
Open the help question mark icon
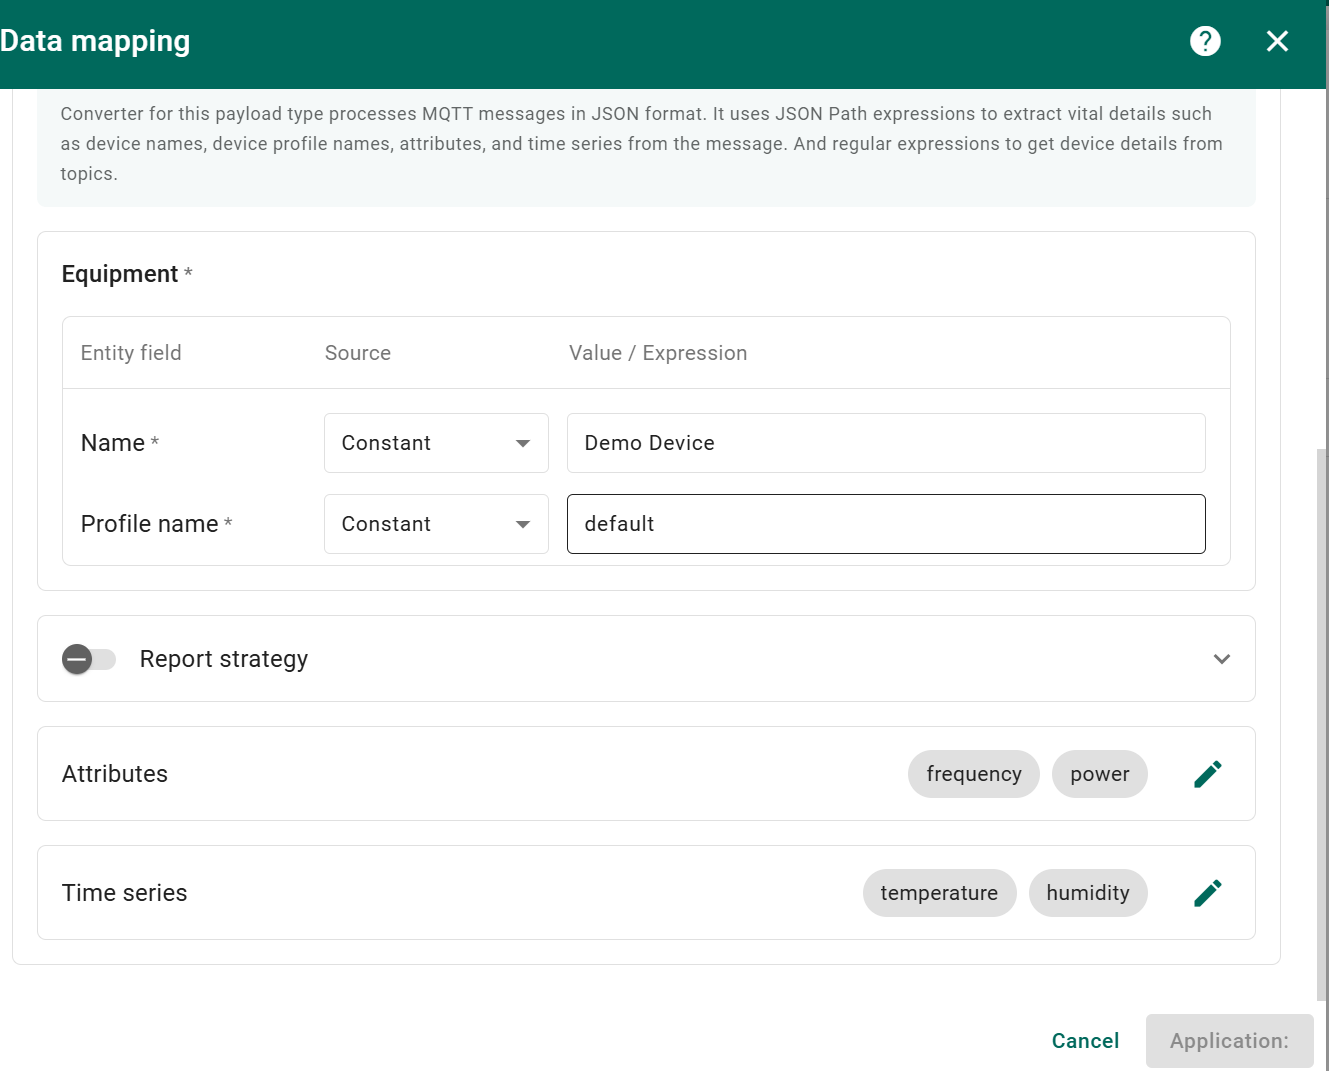tap(1205, 41)
